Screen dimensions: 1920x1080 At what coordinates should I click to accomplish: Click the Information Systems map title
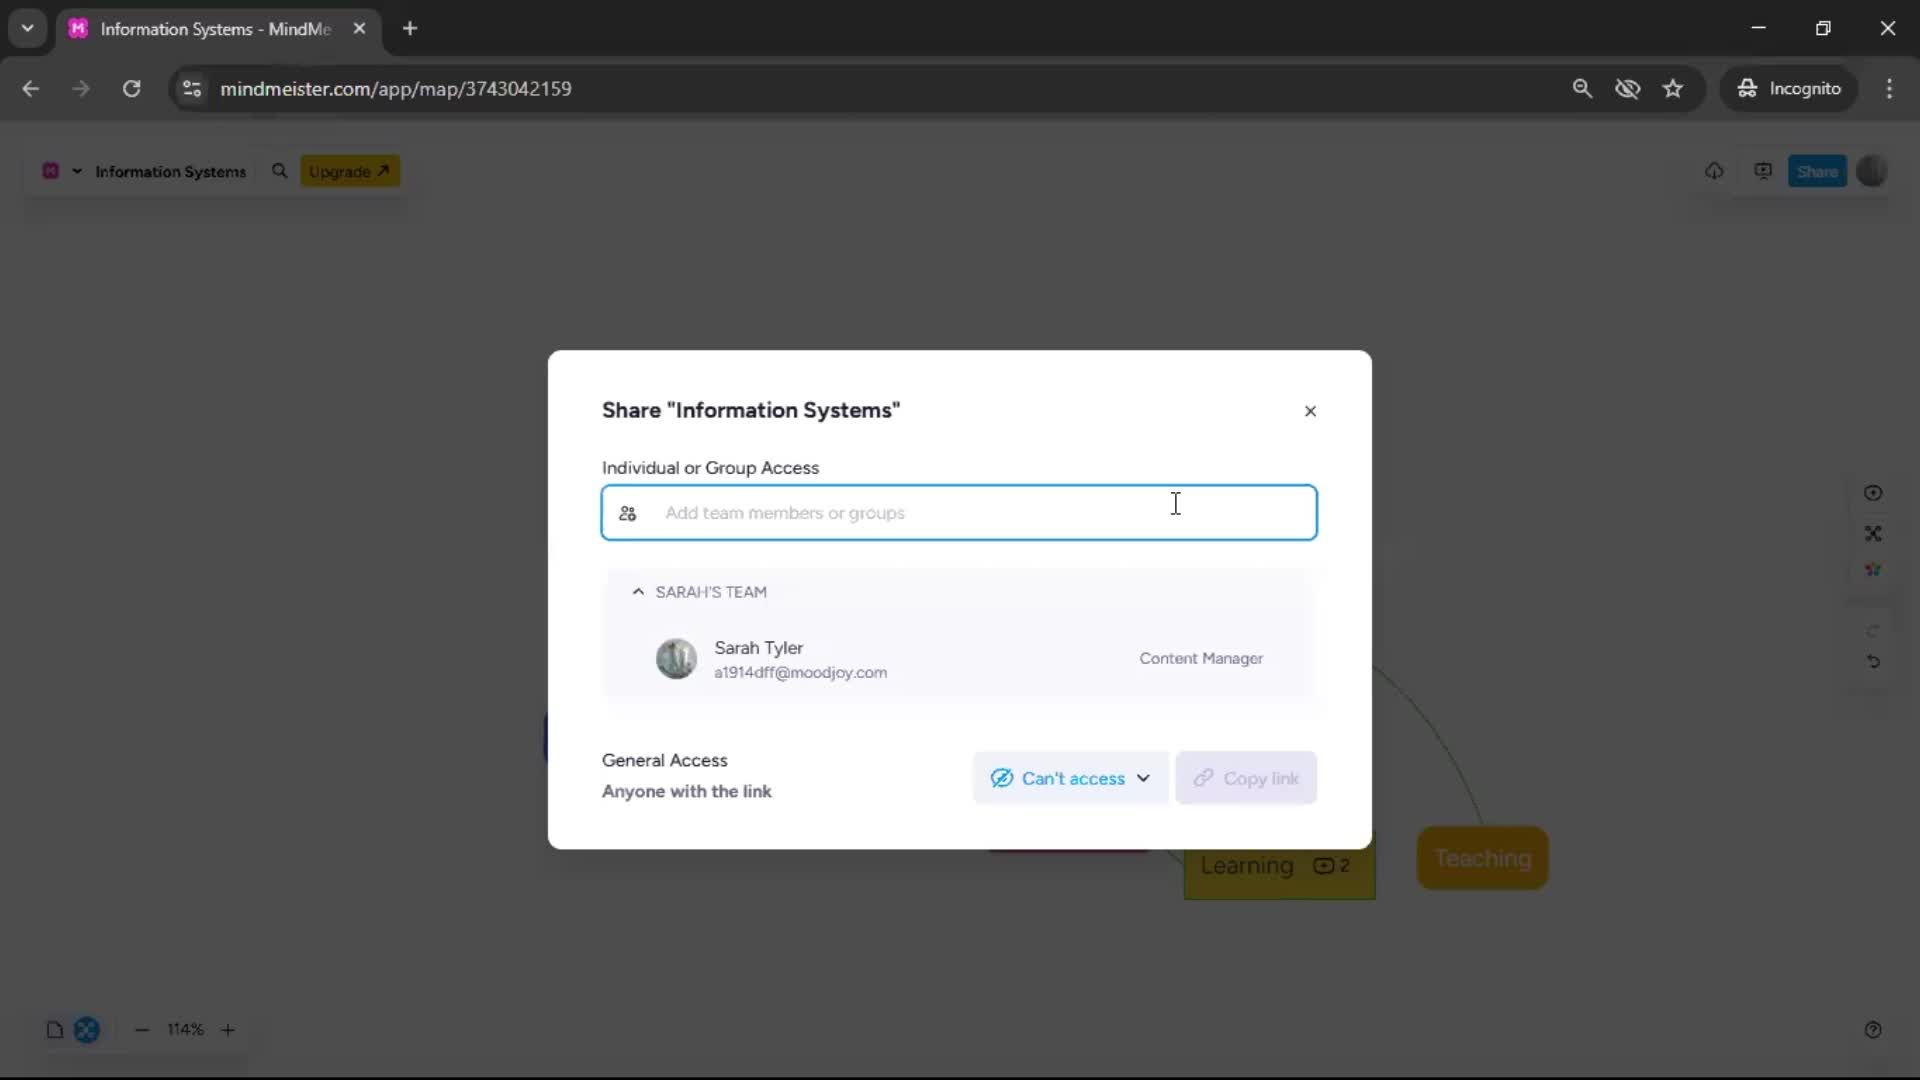tap(171, 171)
